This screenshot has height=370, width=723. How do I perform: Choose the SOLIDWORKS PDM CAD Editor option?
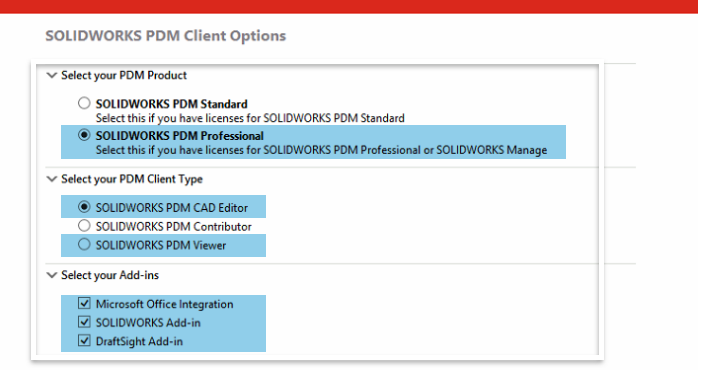point(84,207)
